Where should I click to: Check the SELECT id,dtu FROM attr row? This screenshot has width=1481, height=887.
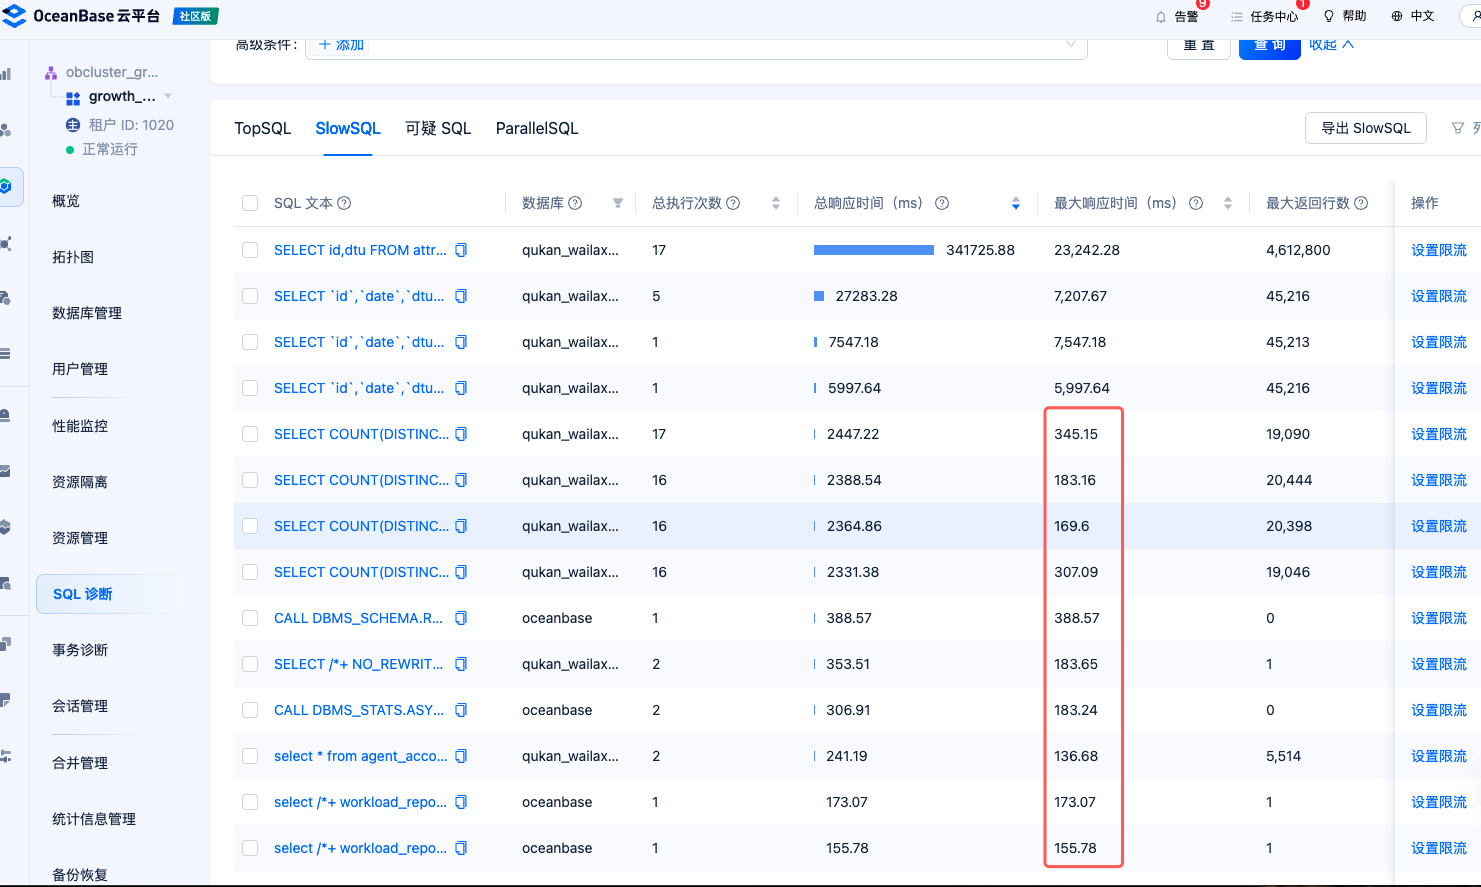250,250
